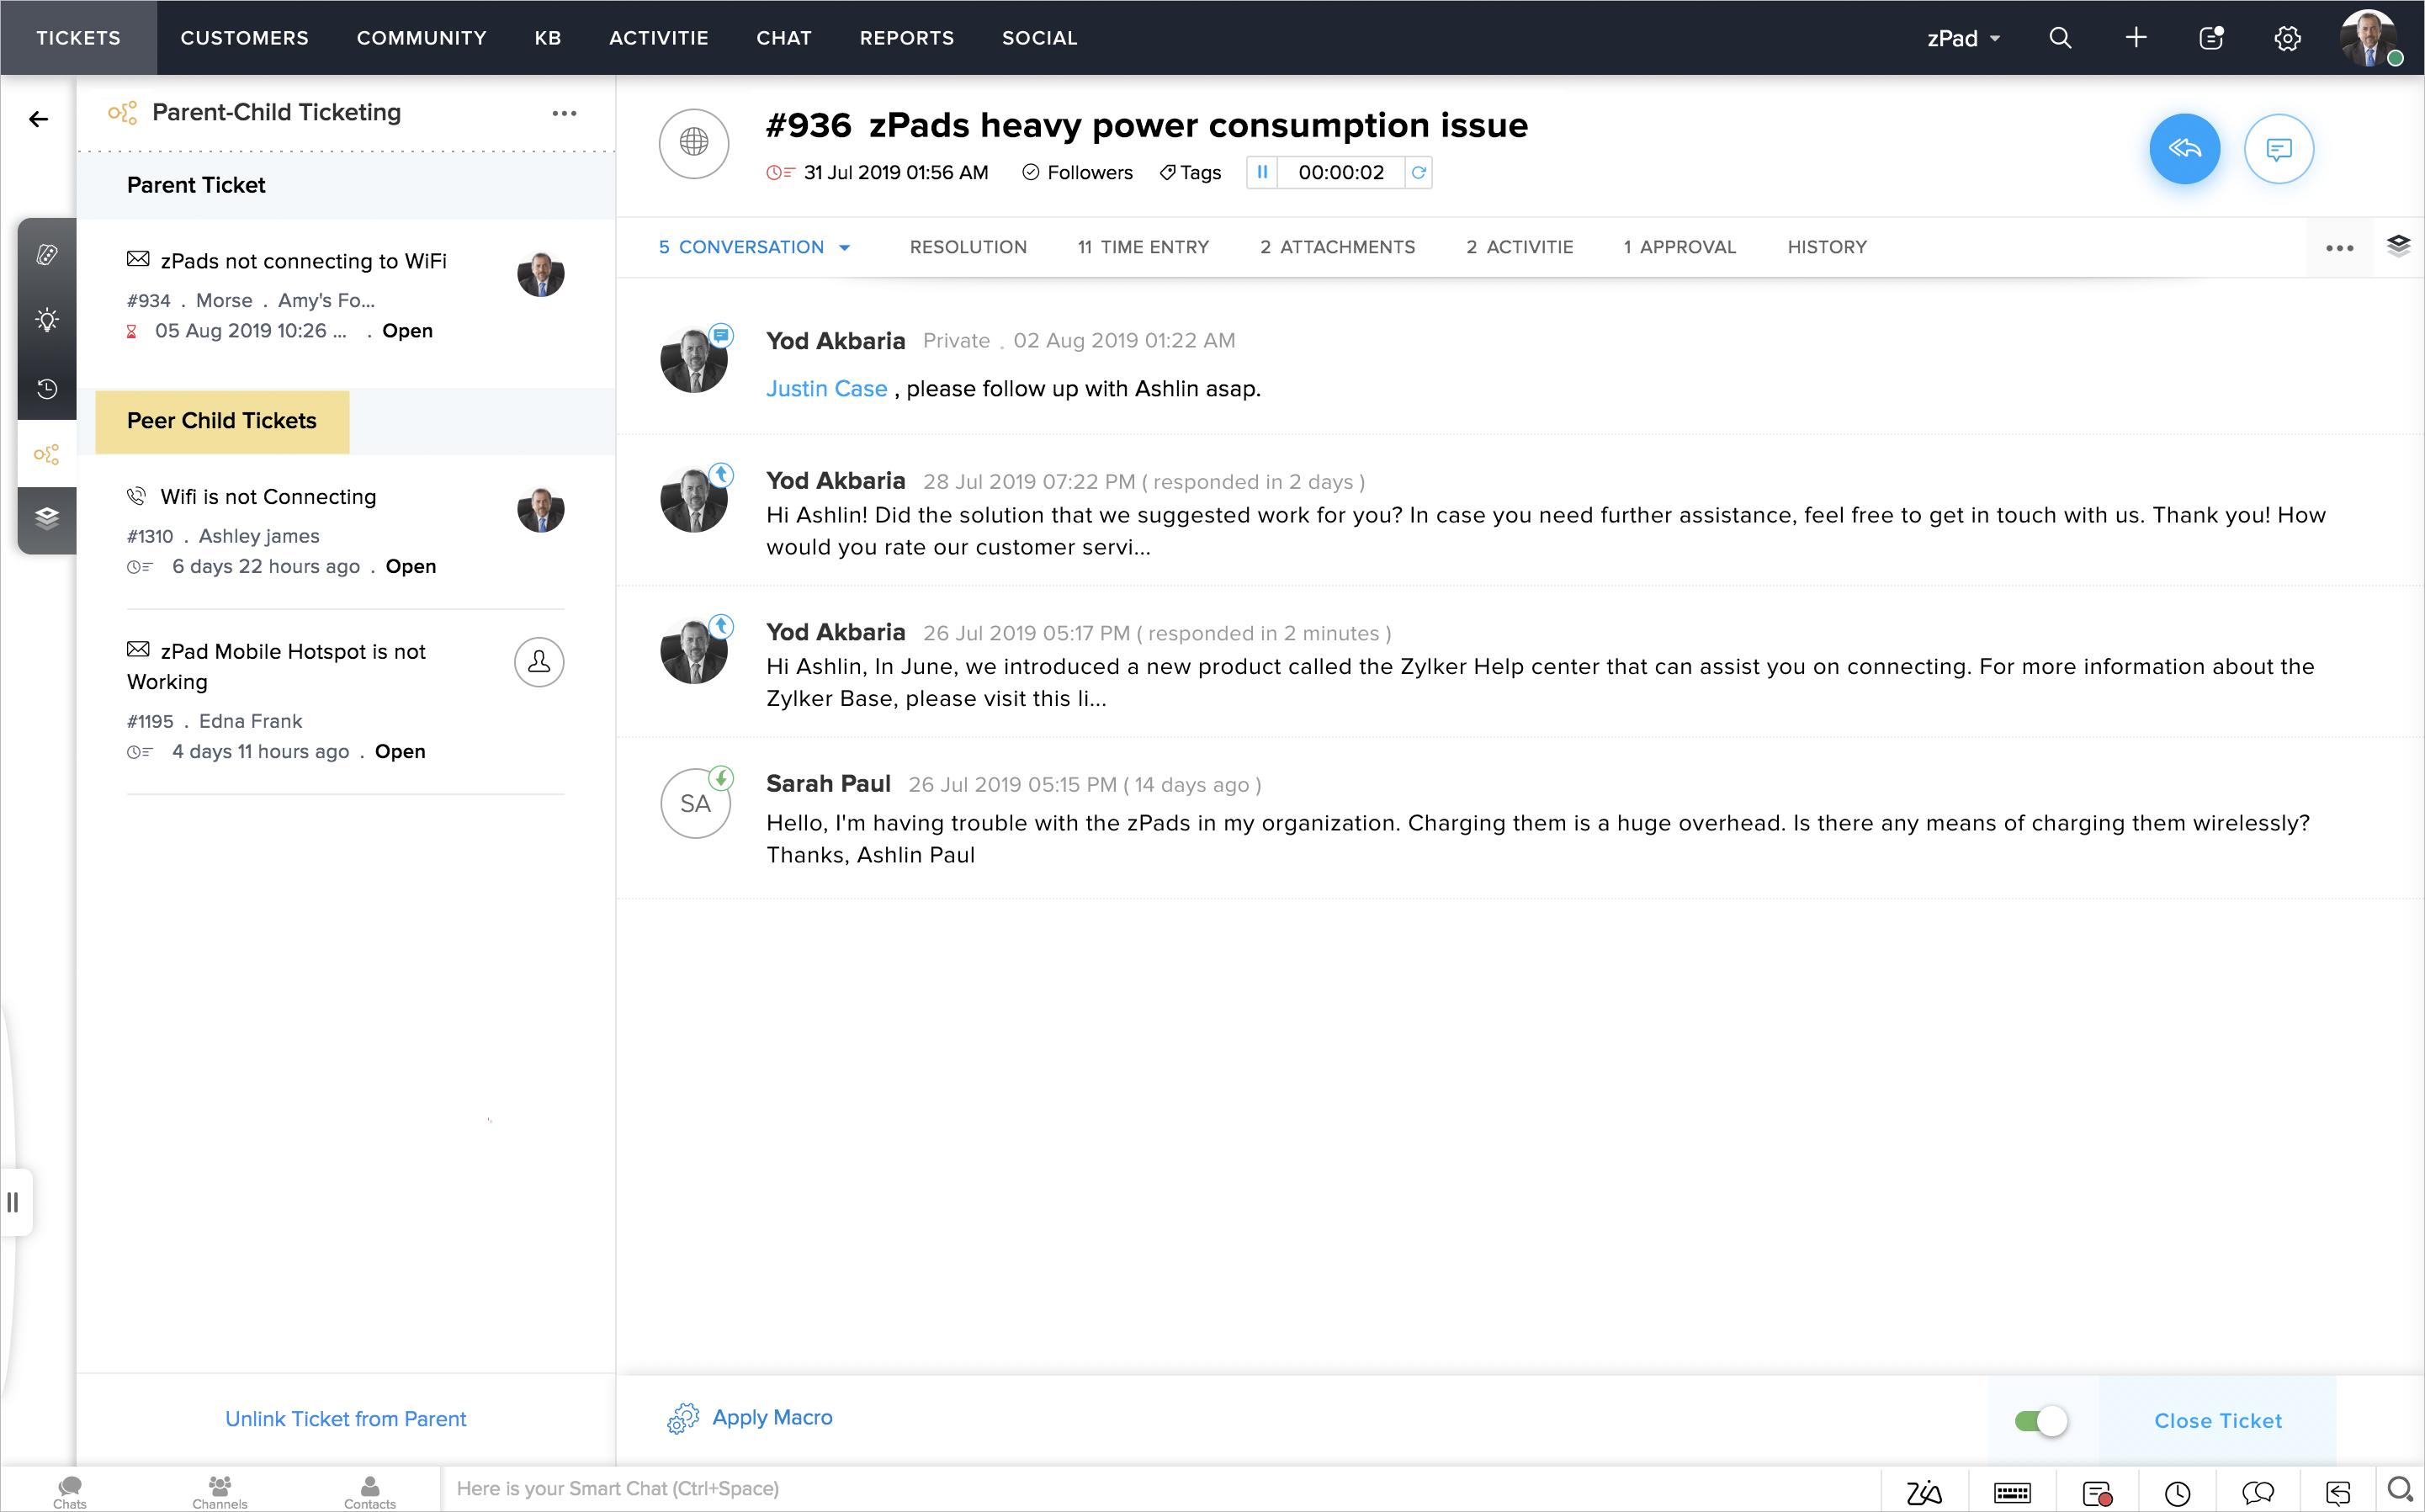
Task: Open the search icon in top bar
Action: (x=2060, y=38)
